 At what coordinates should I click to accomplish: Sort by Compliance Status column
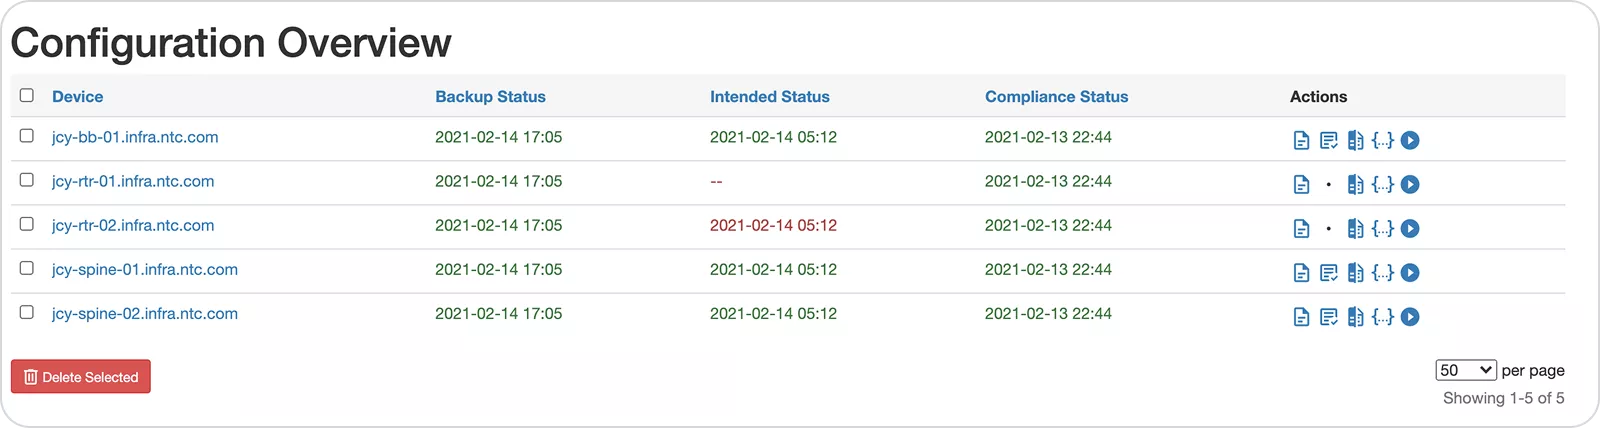pos(1056,97)
